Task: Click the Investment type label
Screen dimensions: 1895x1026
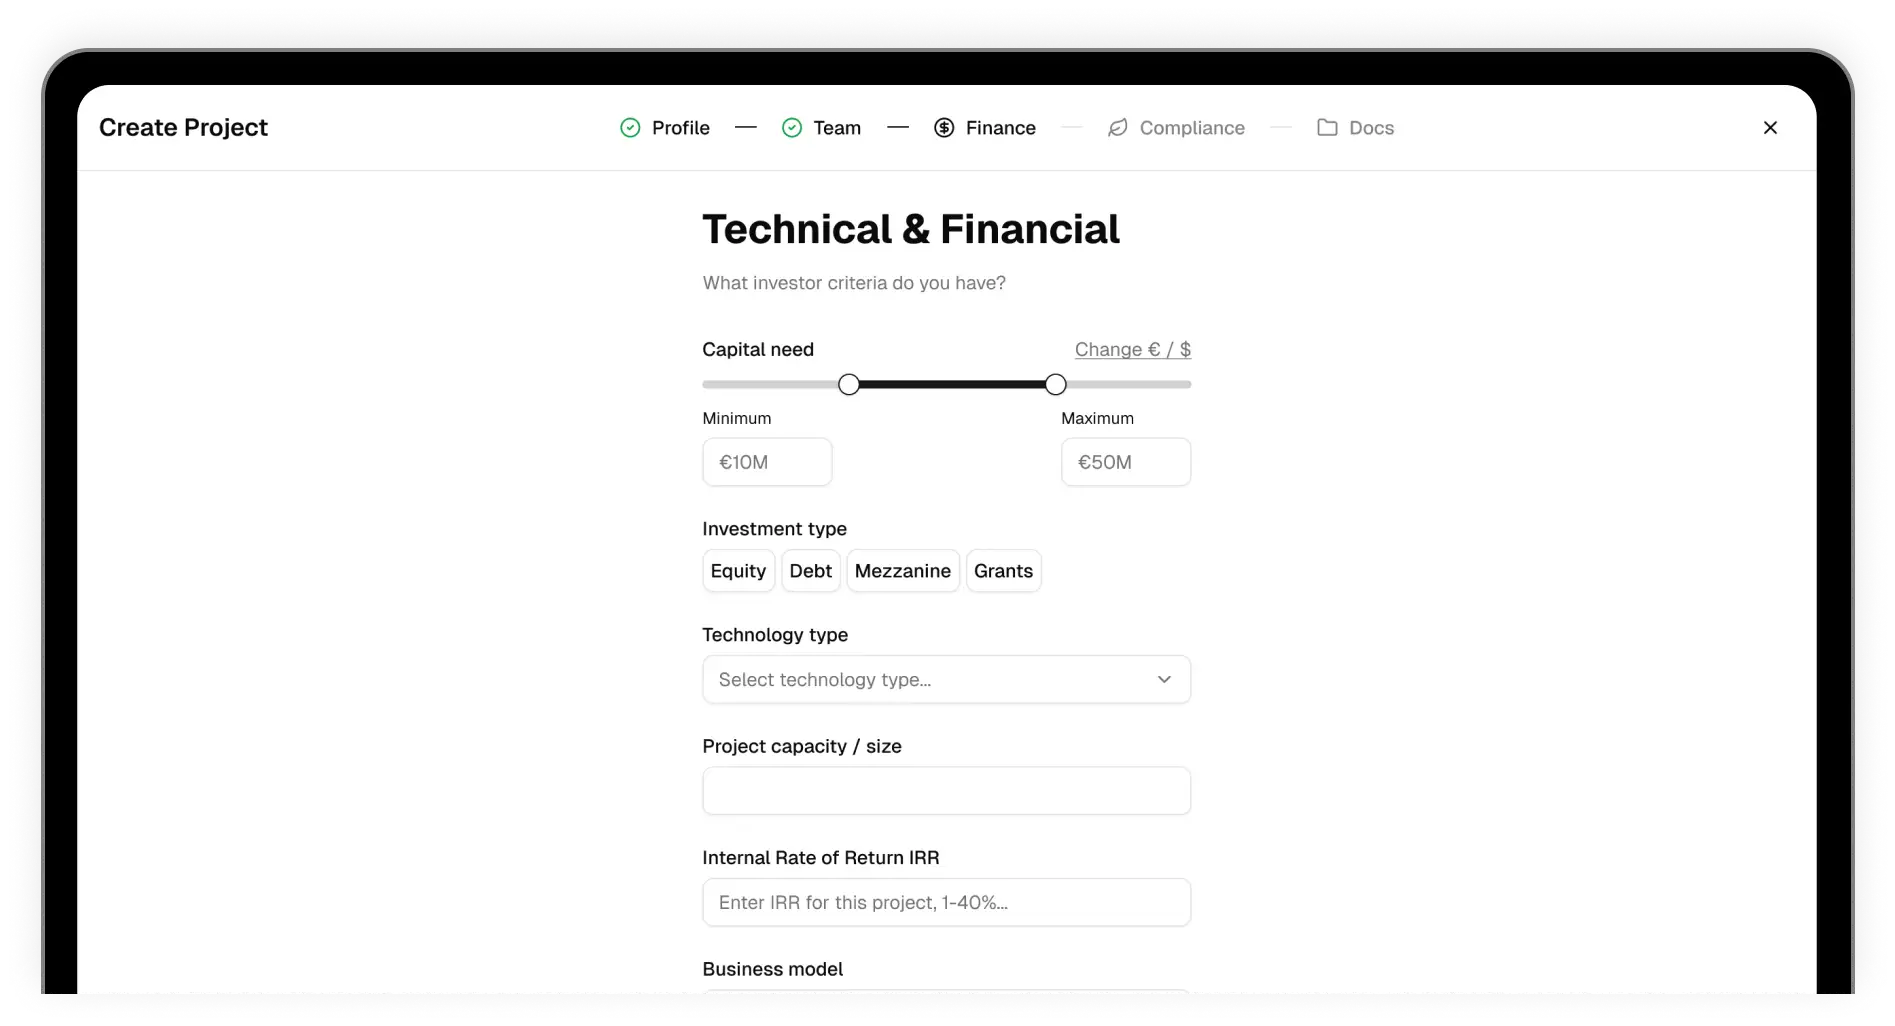Action: point(774,529)
